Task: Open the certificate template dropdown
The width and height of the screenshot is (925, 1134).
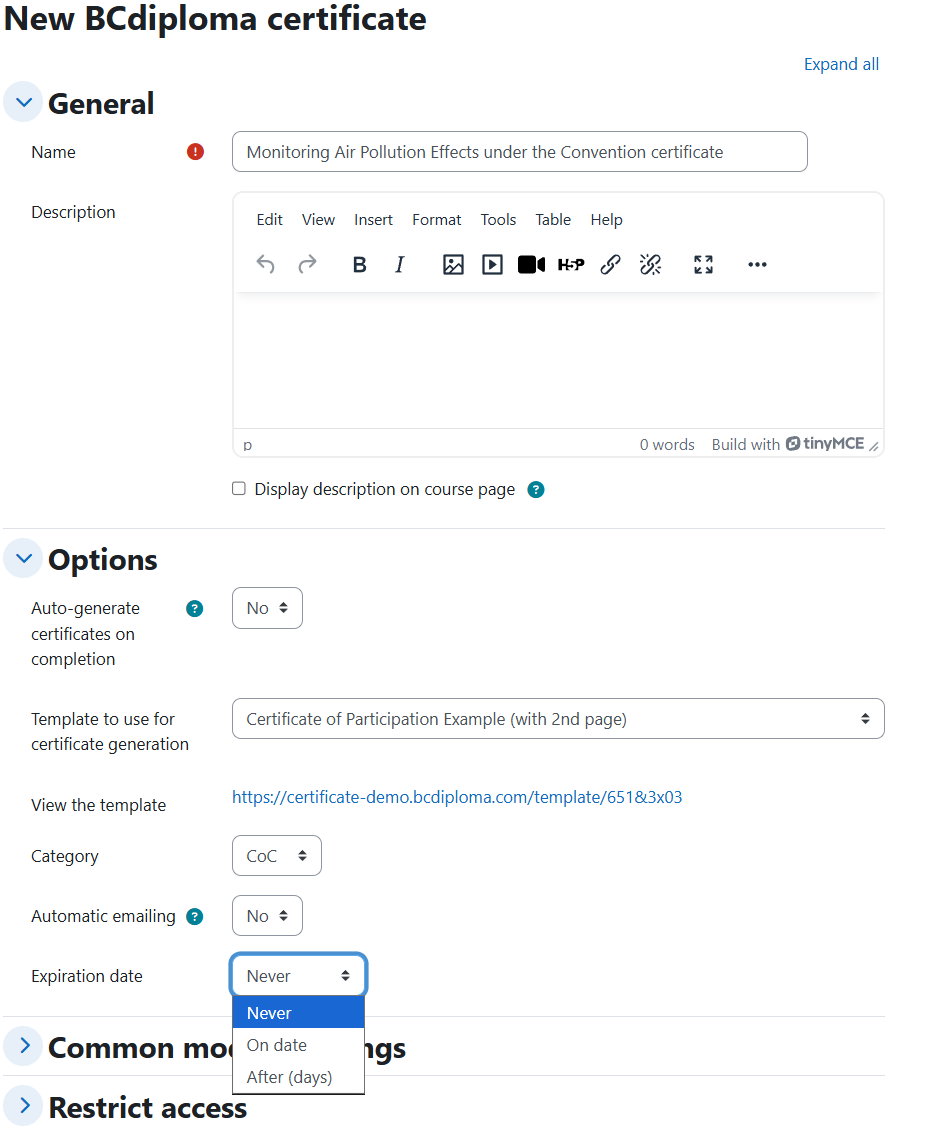Action: coord(558,719)
